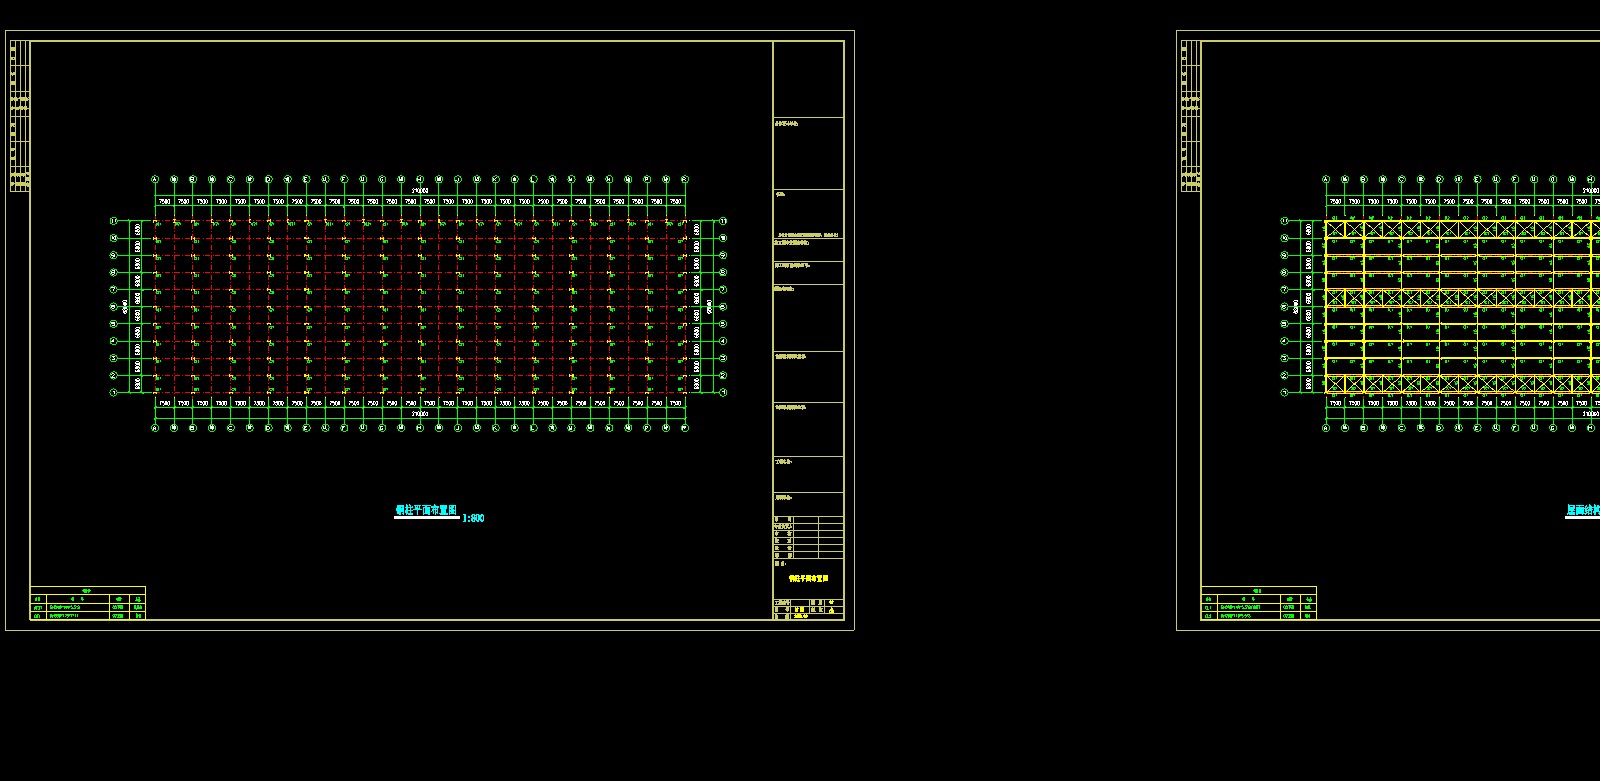Select the lower 210000 overall dimension on left sheet
Screen dimensions: 1600x781
pyautogui.click(x=420, y=413)
